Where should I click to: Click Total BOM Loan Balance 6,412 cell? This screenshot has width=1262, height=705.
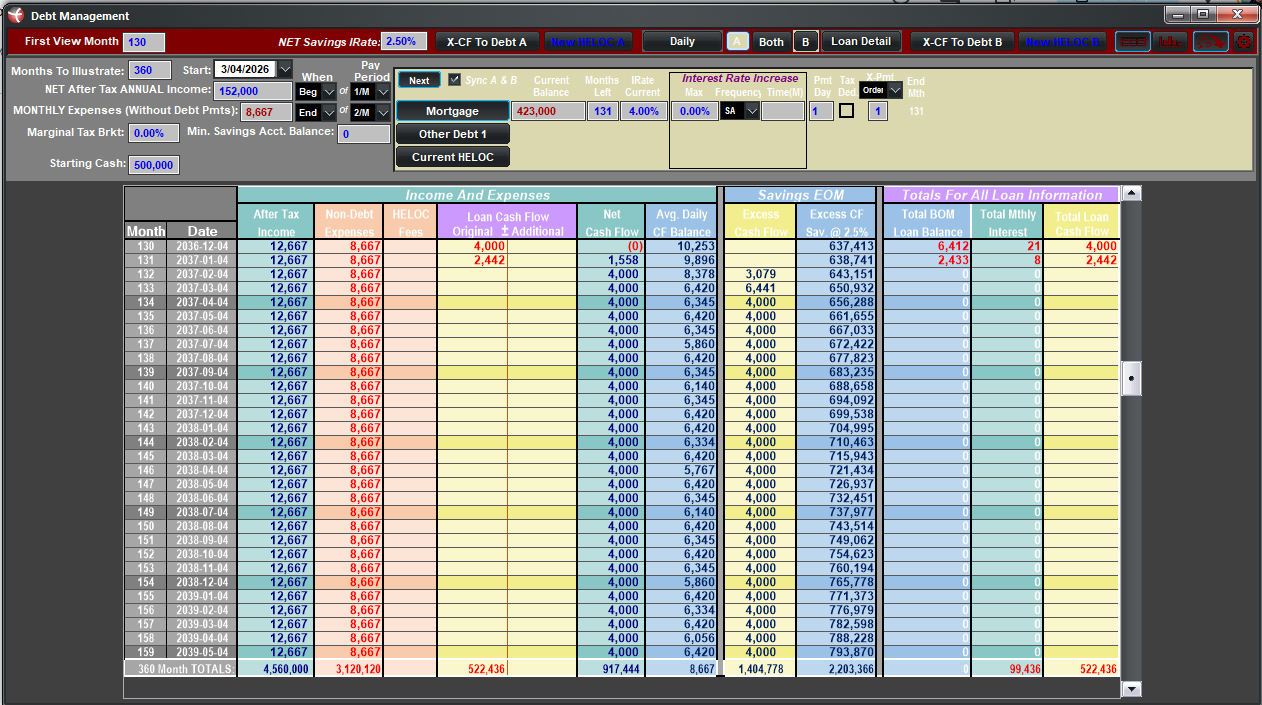pyautogui.click(x=927, y=246)
